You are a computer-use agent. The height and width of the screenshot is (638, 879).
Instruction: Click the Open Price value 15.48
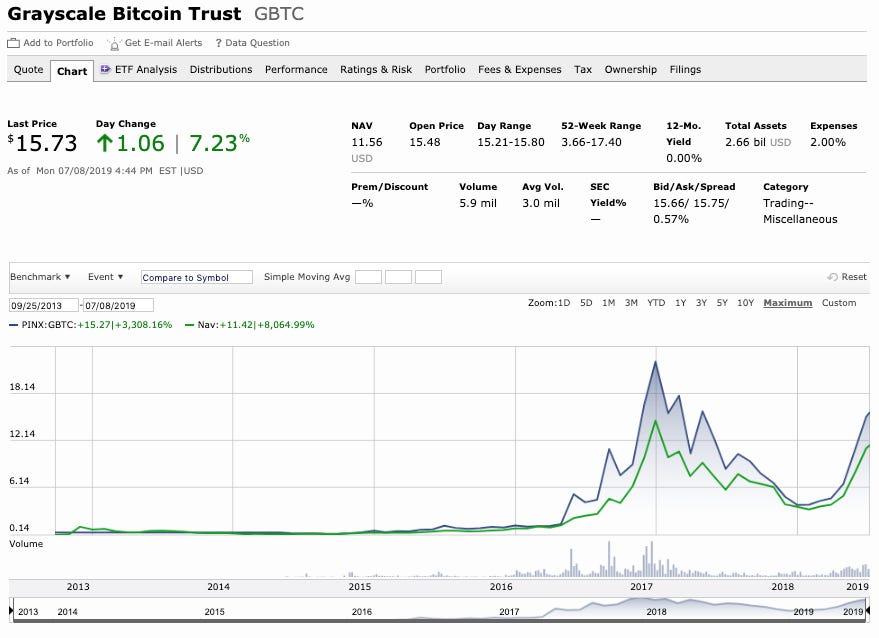[424, 142]
